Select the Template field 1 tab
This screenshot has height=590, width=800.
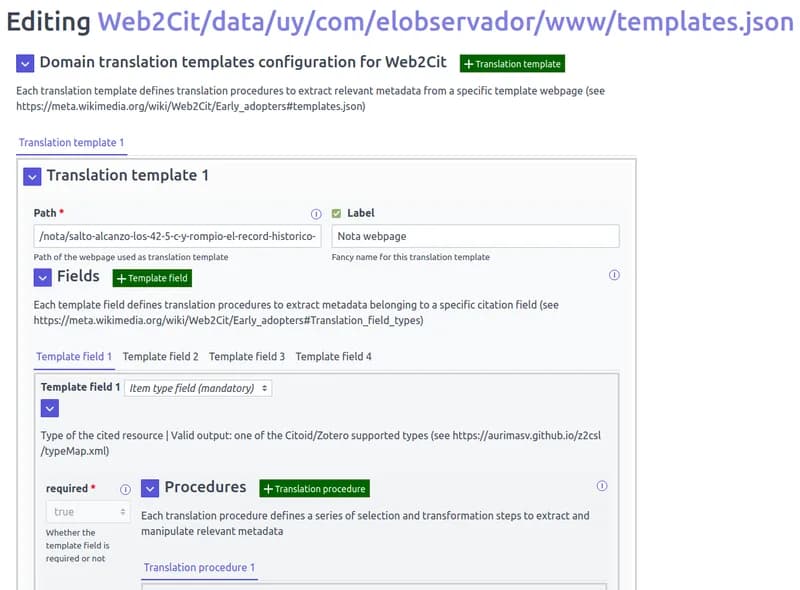click(74, 357)
